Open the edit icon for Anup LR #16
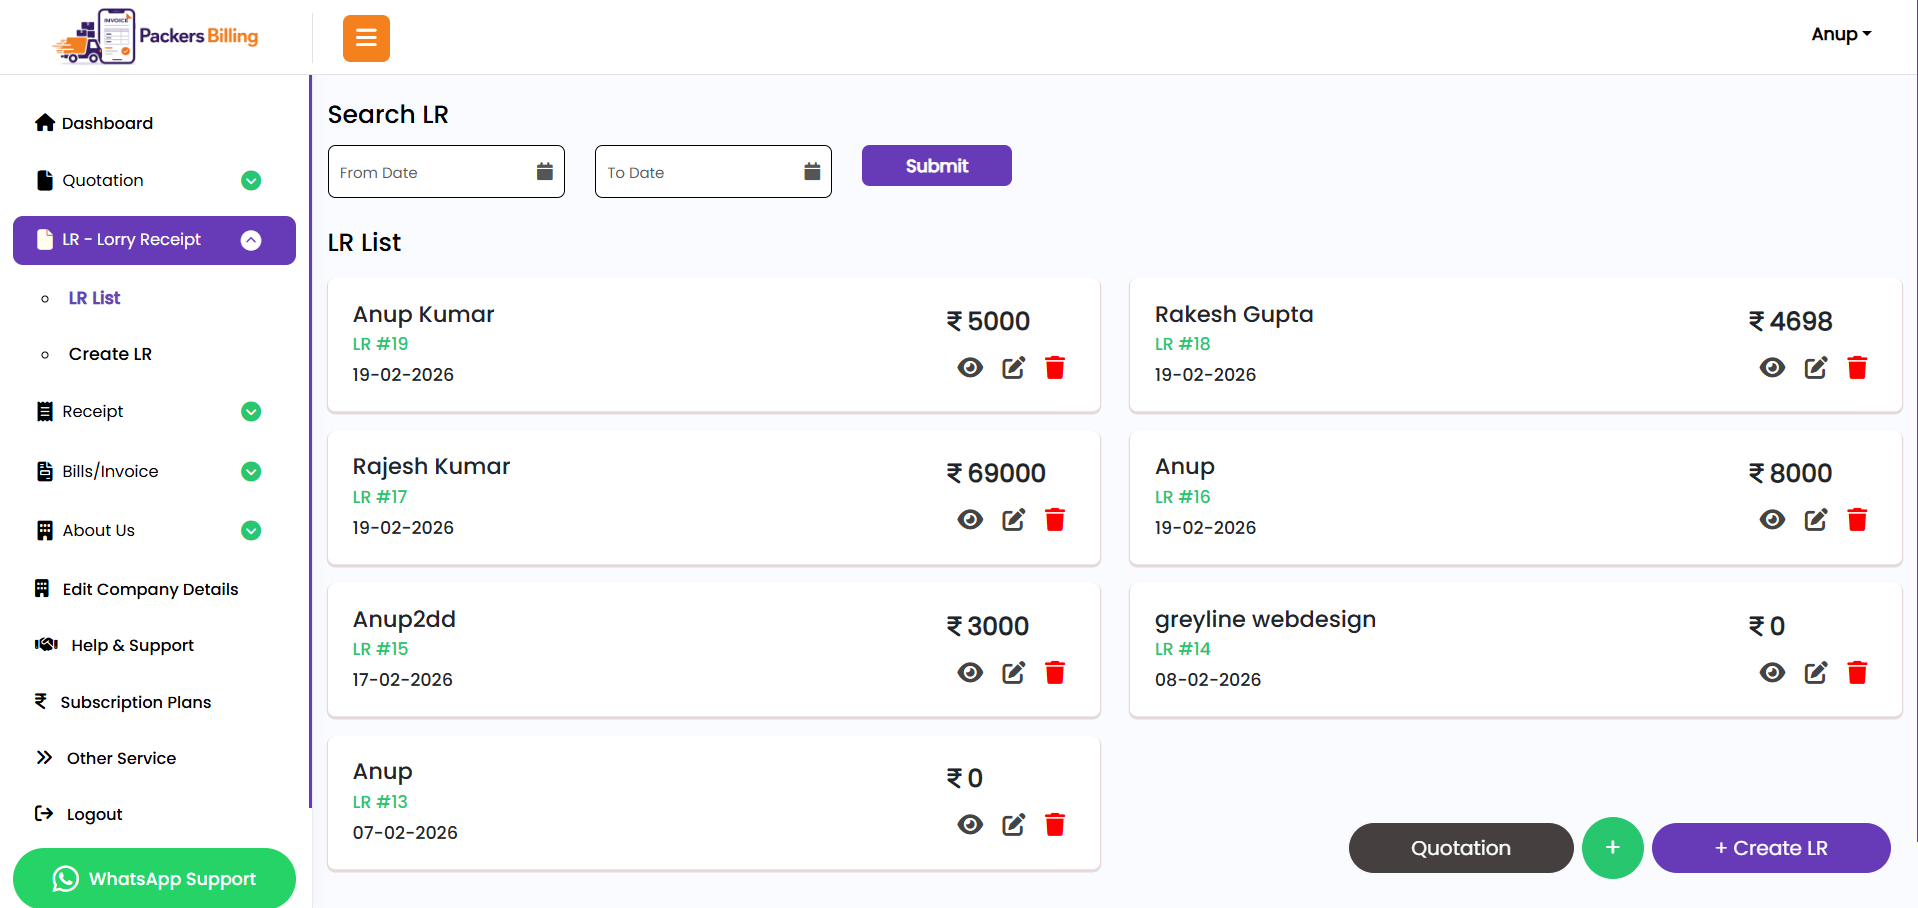 pyautogui.click(x=1816, y=520)
